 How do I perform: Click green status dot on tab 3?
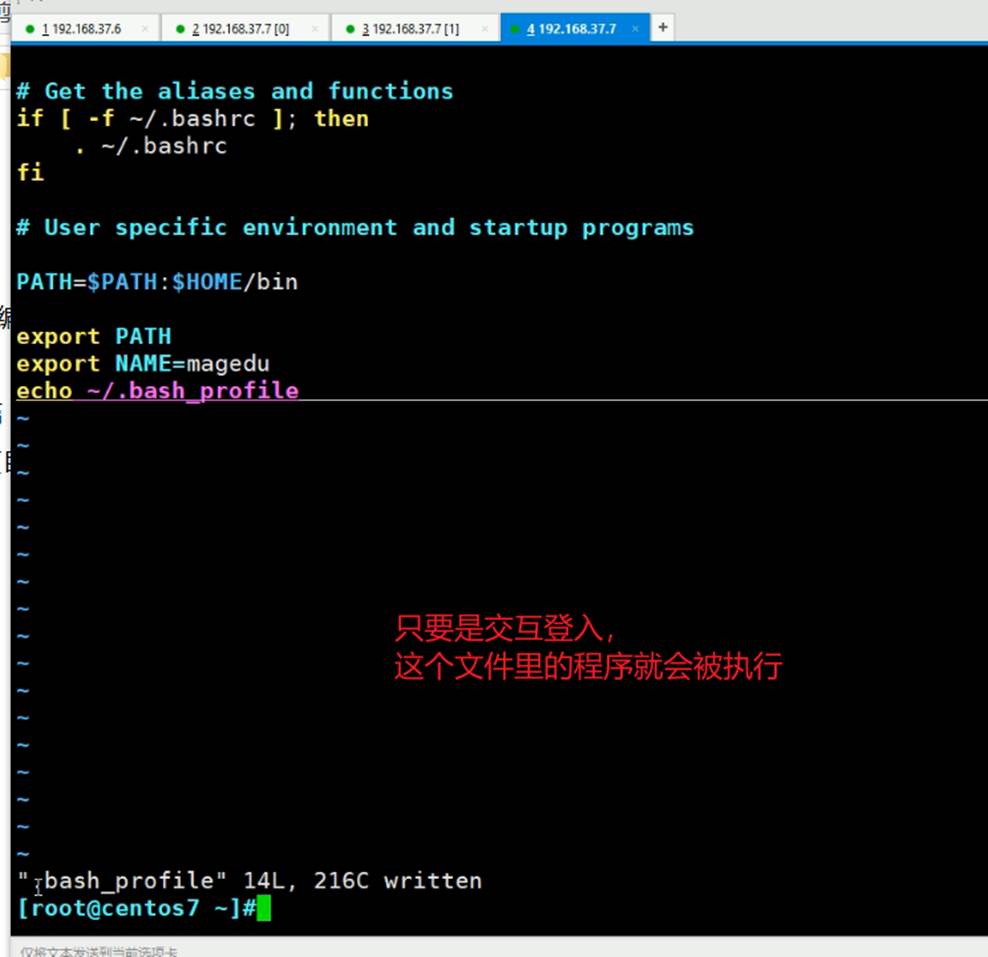click(350, 30)
